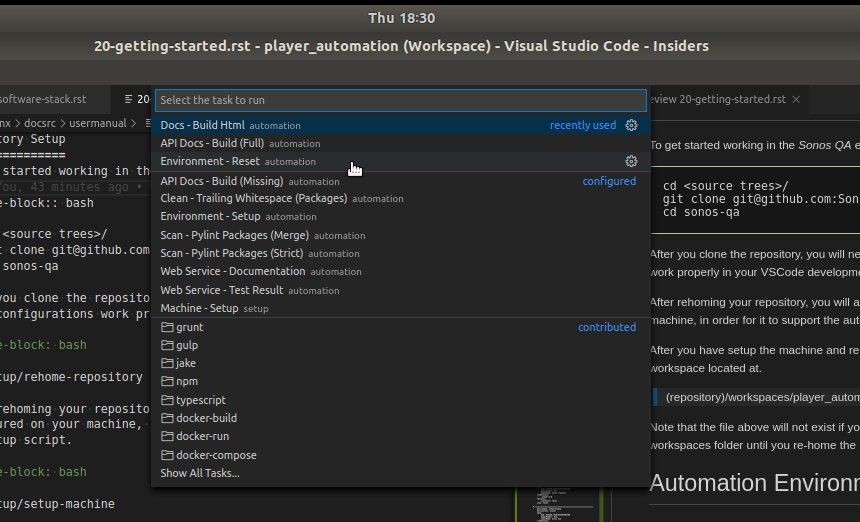This screenshot has height=522, width=860.
Task: Run the API Docs - Build (Full) task
Action: pos(212,143)
